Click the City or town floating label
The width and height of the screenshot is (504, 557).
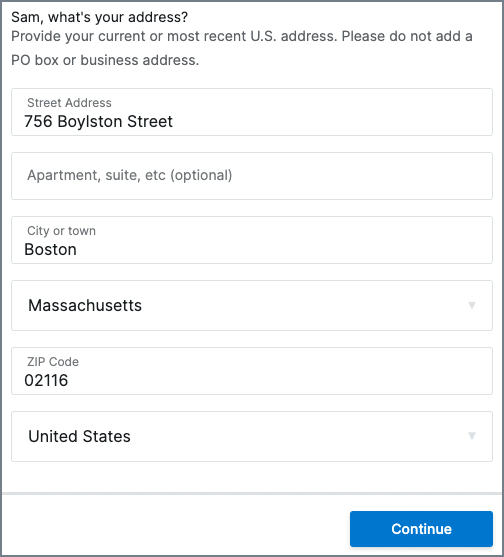61,231
